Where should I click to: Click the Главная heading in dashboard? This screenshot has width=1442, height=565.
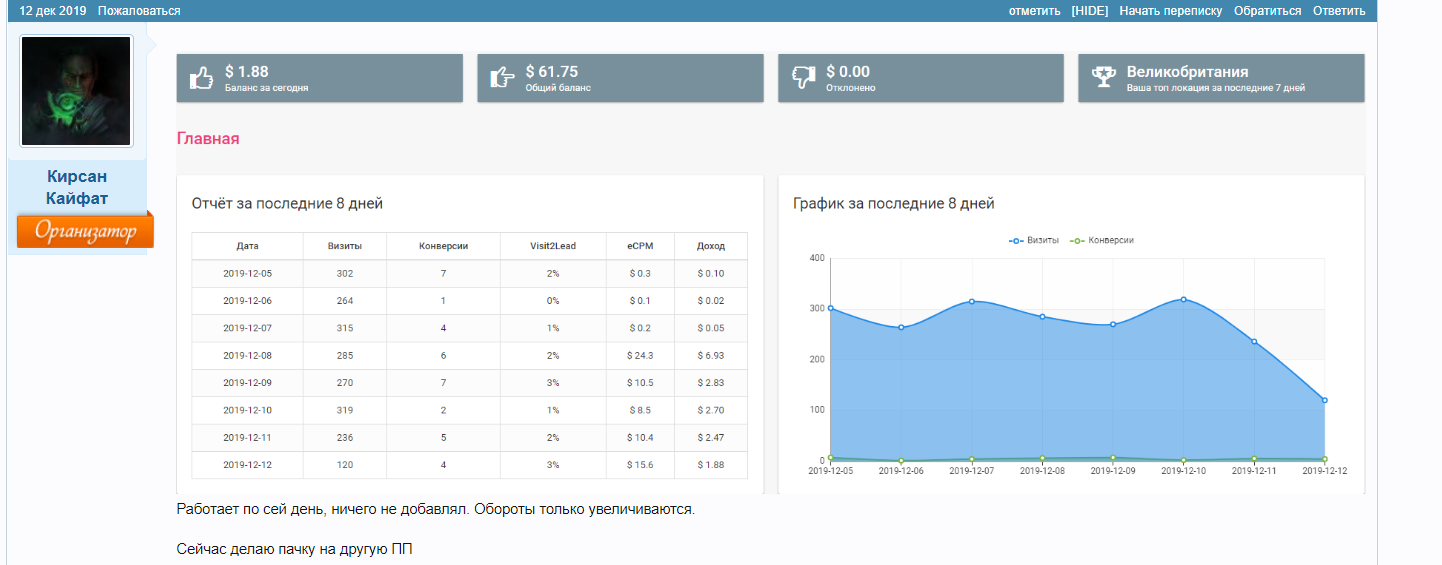click(x=208, y=138)
